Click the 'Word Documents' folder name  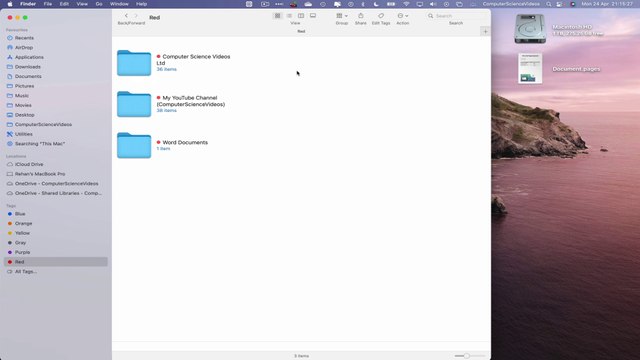coord(185,142)
